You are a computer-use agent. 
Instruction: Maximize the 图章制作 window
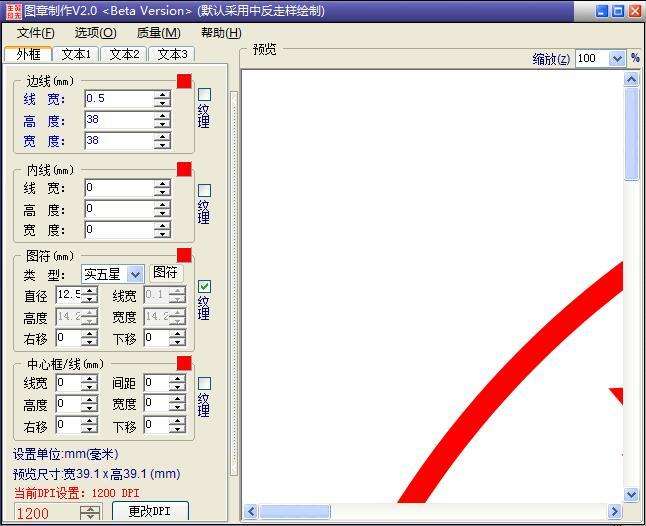pos(618,11)
